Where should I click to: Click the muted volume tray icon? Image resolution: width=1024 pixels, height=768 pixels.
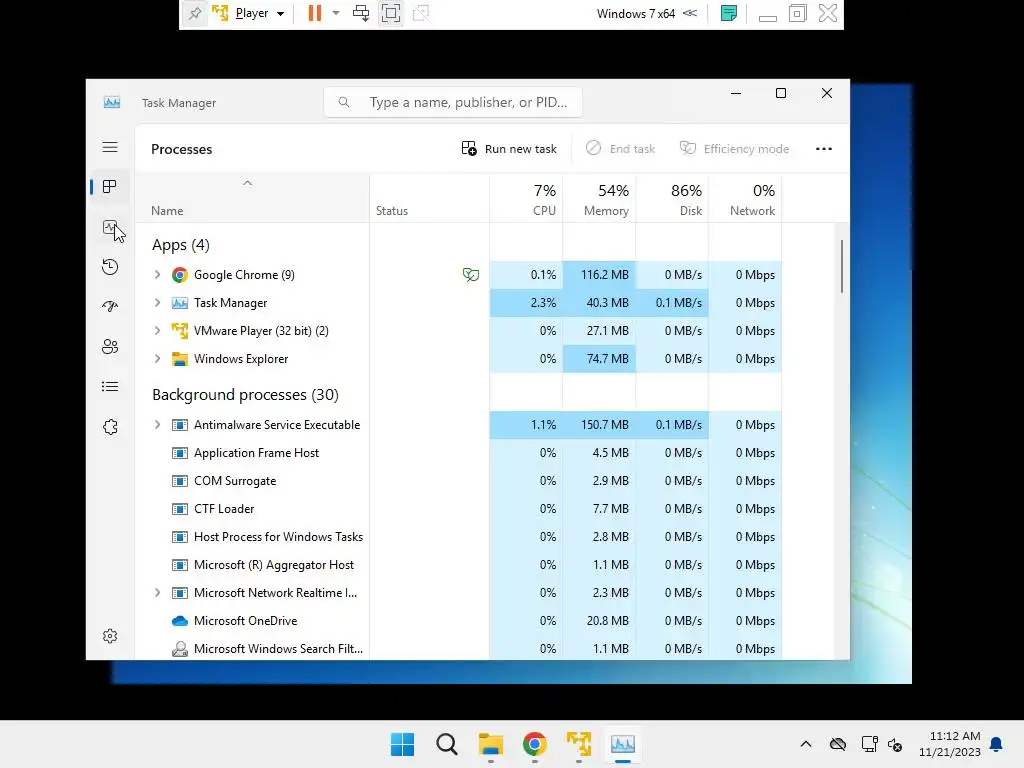click(895, 744)
